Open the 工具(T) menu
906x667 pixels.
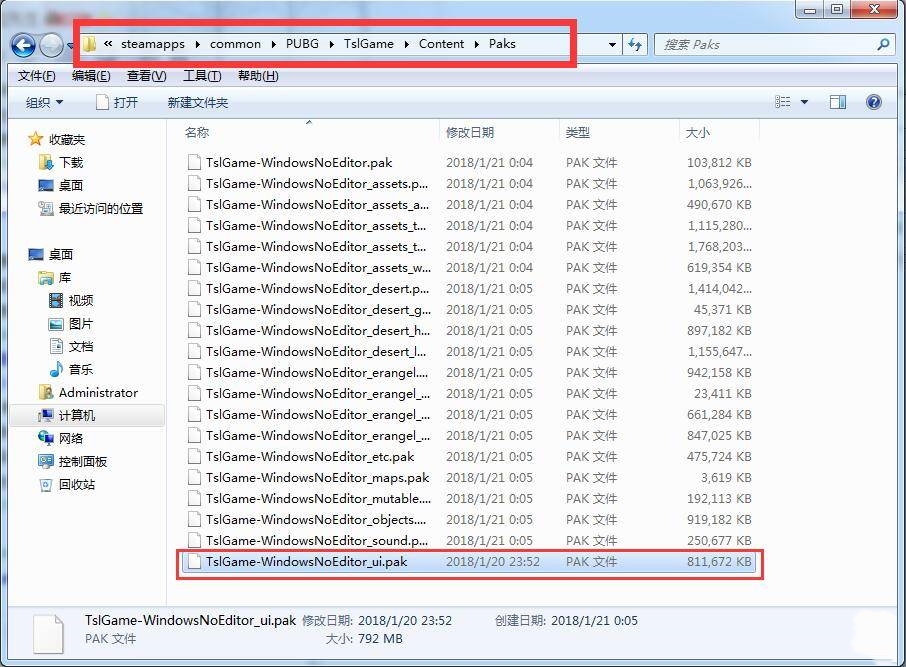tap(202, 76)
